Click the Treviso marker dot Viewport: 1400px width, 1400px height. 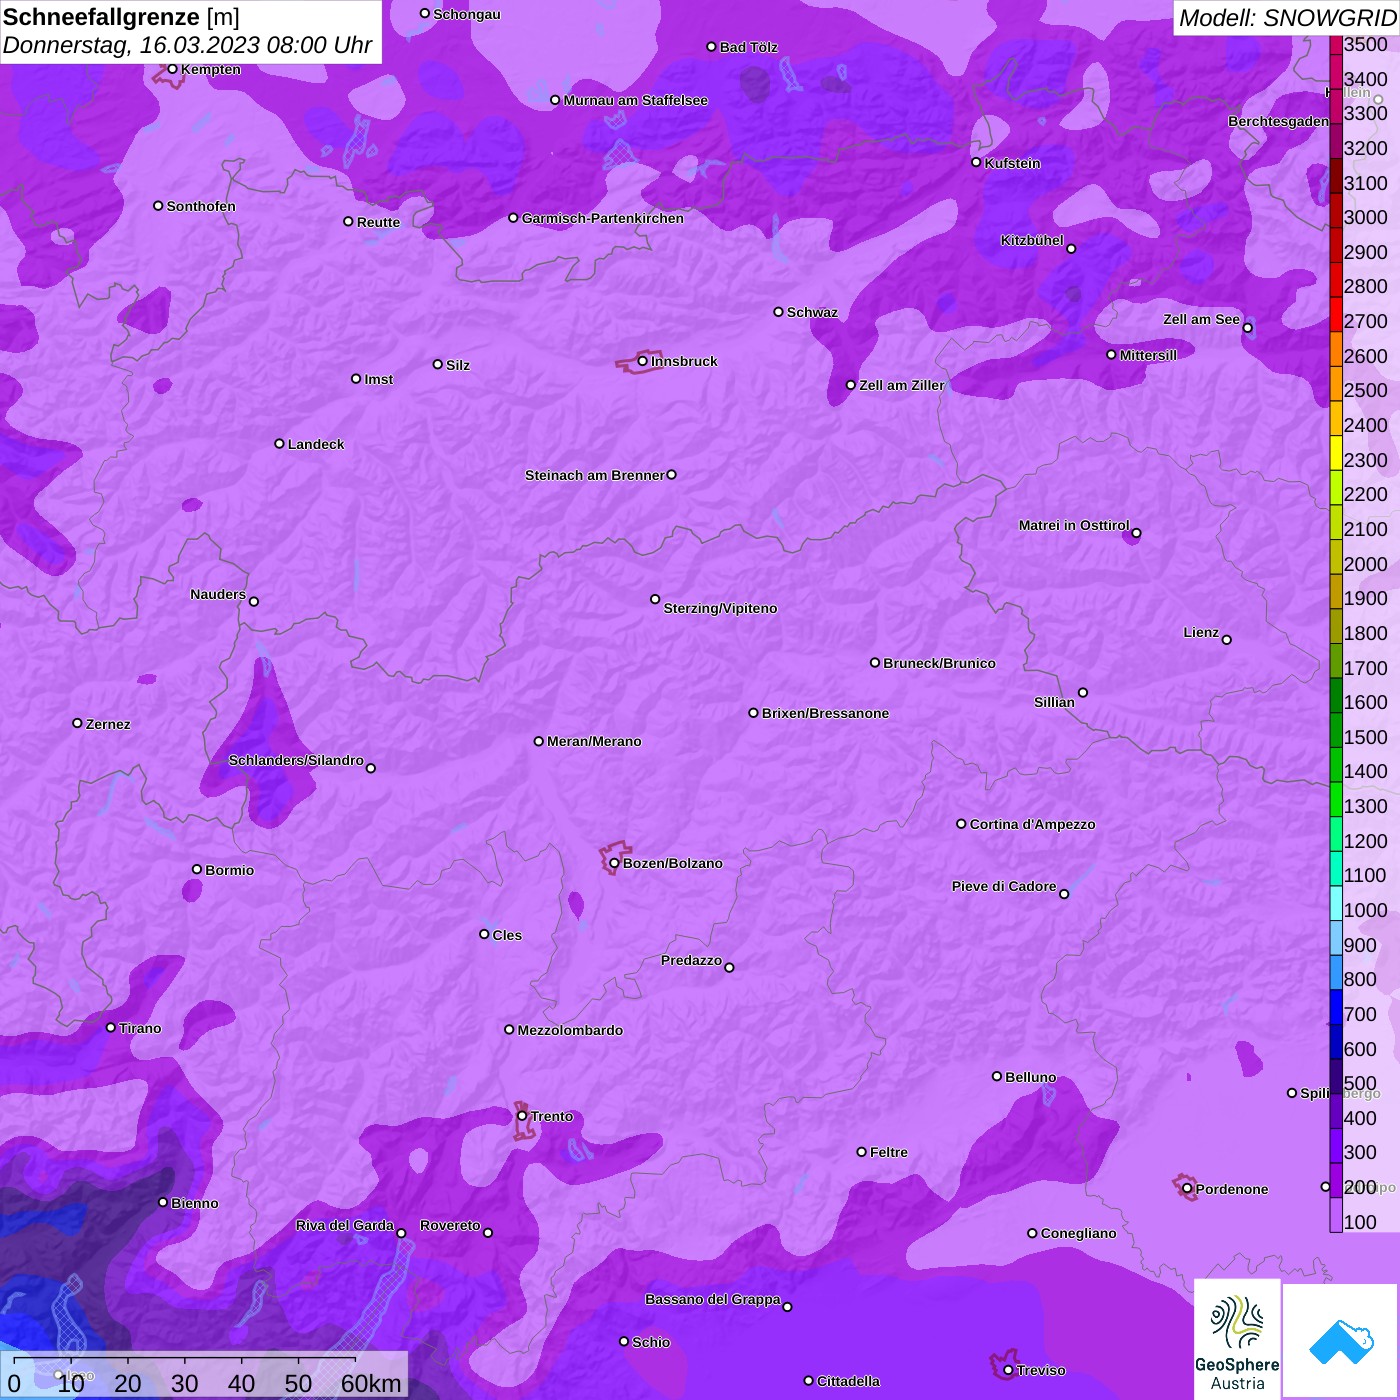(x=1008, y=1370)
